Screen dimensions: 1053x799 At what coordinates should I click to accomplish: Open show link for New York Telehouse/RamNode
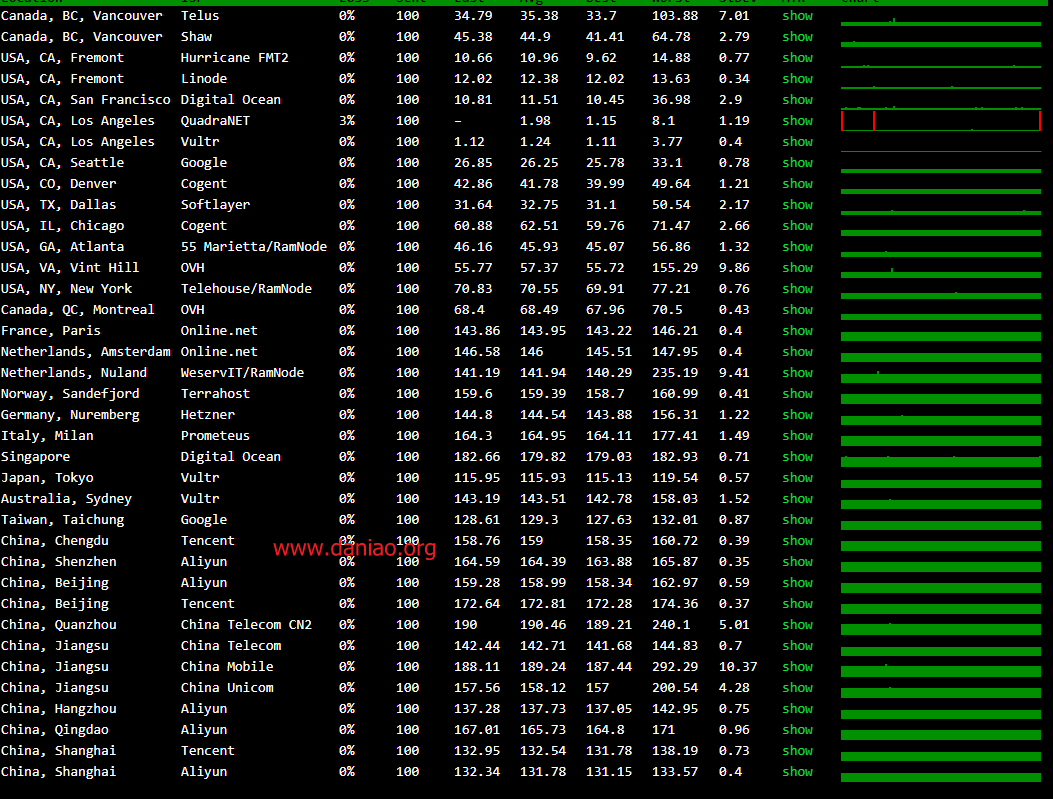(797, 288)
